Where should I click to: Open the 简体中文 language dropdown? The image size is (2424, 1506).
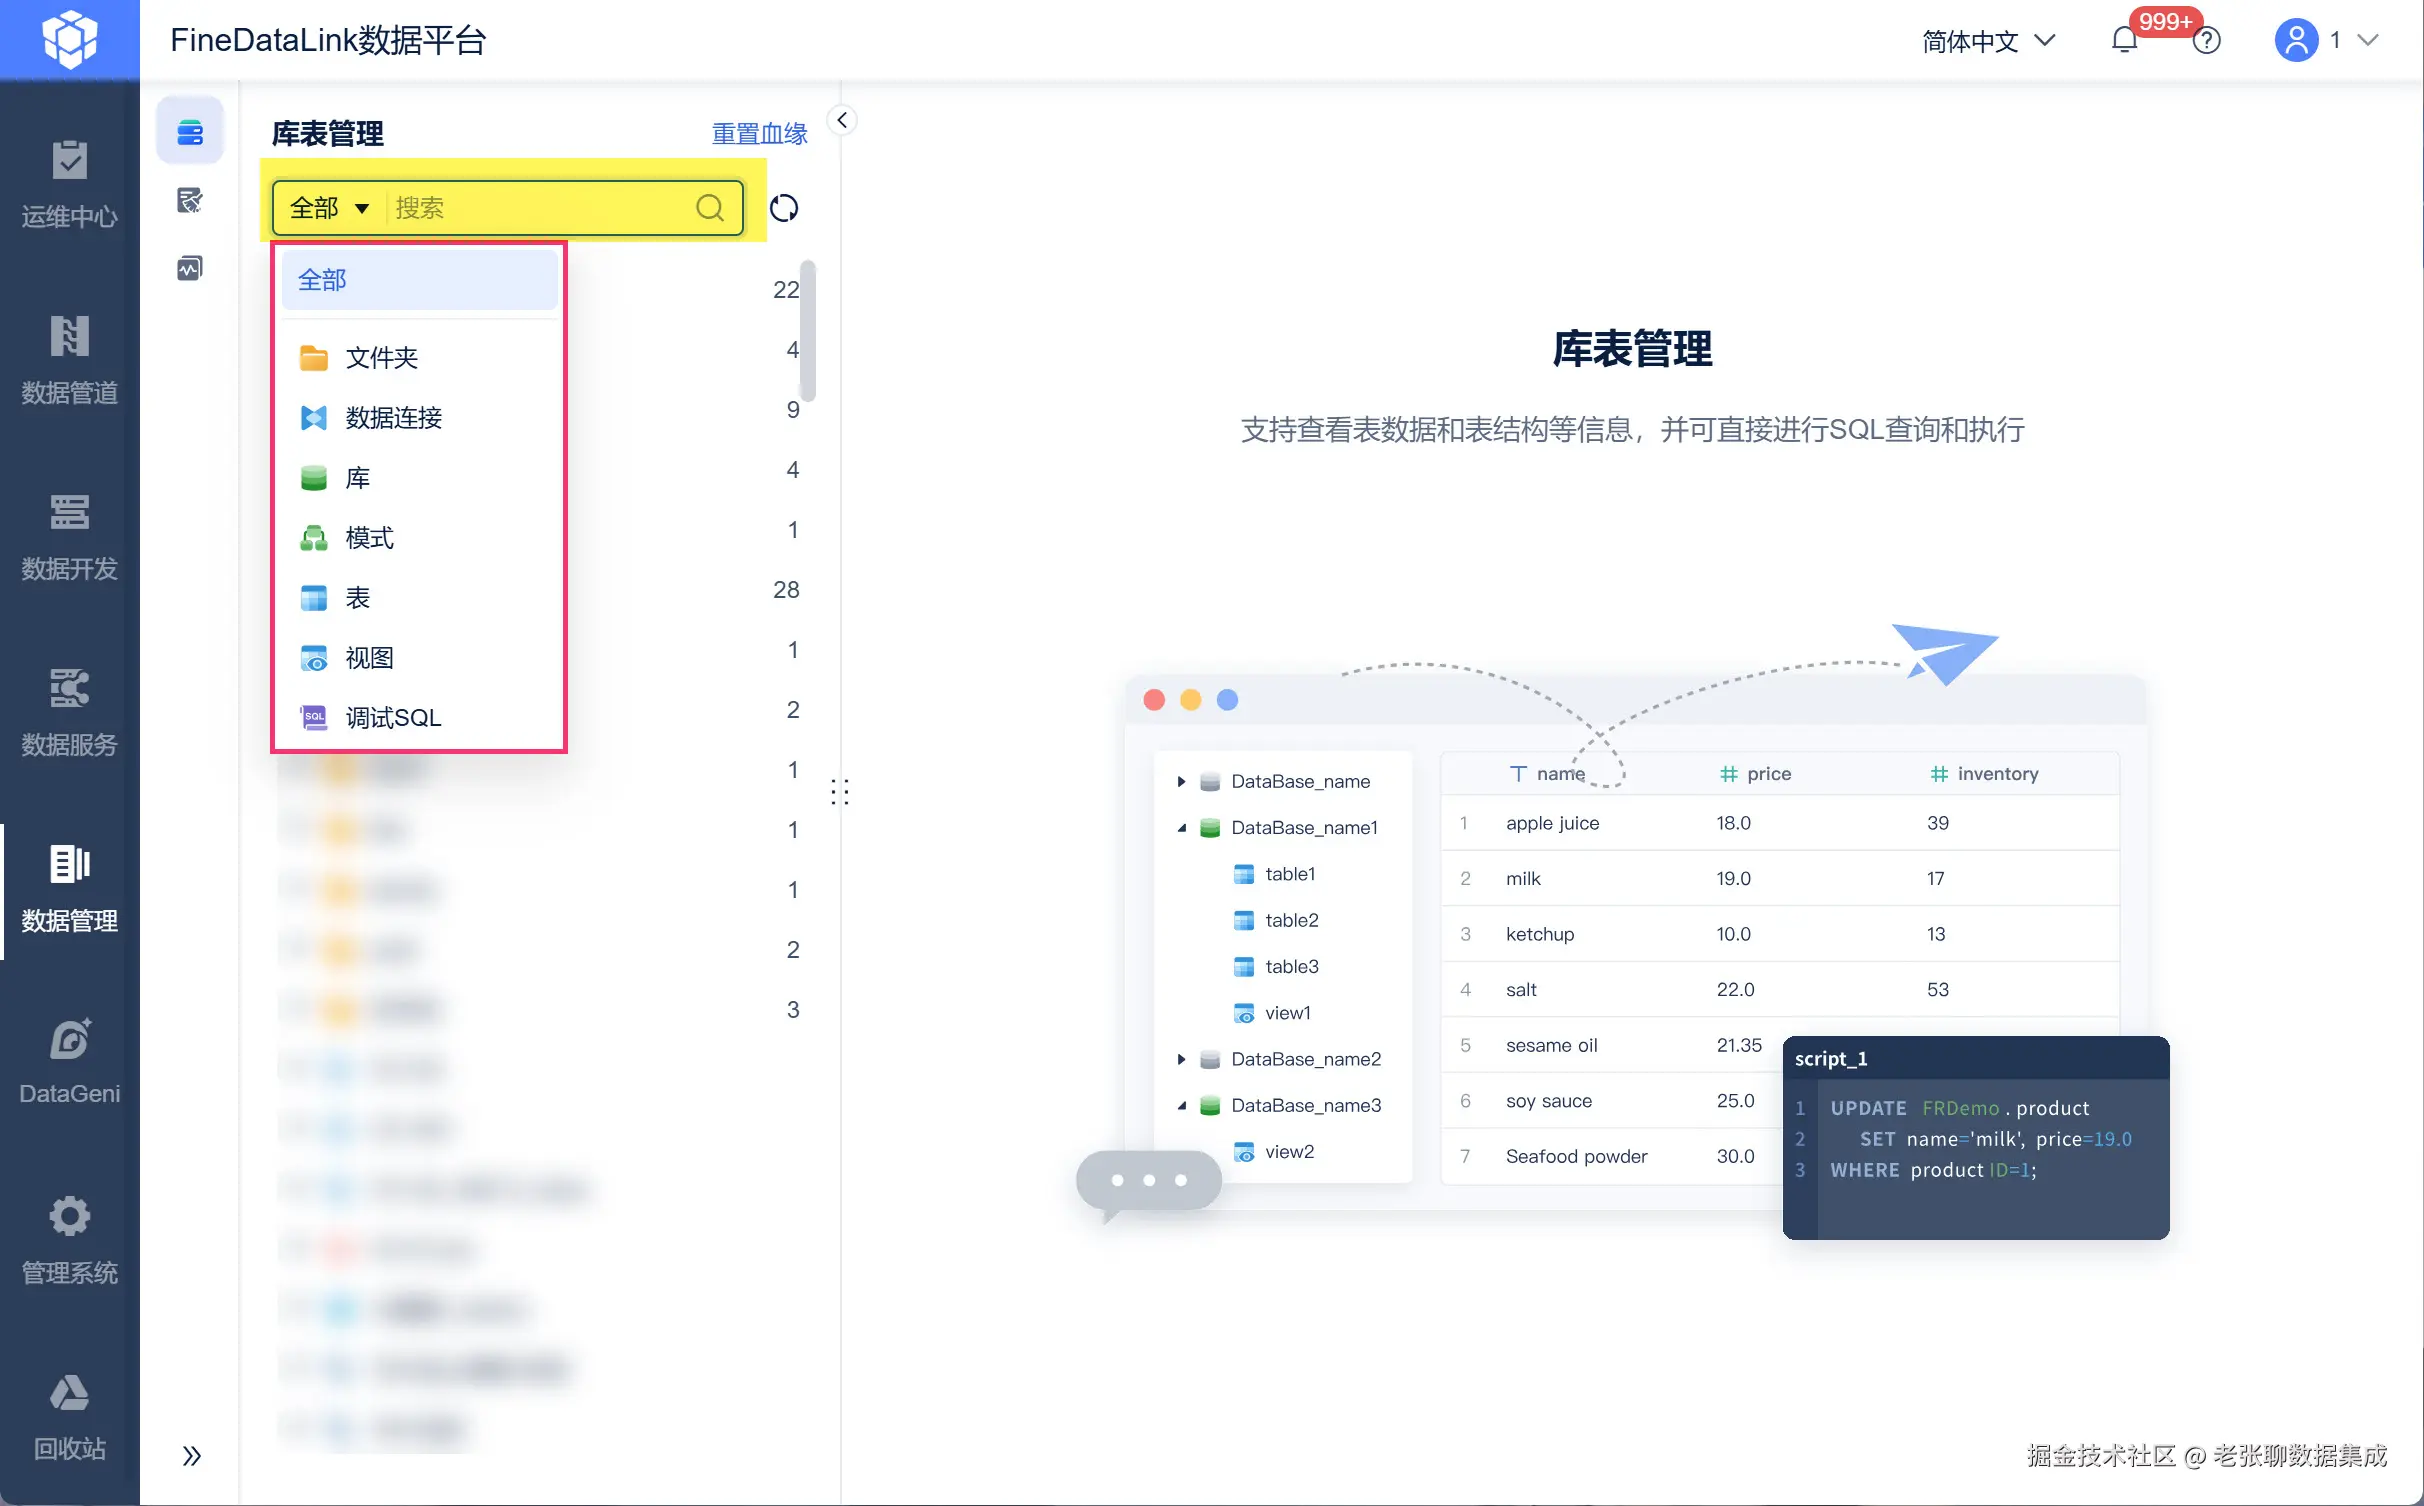pyautogui.click(x=1988, y=40)
